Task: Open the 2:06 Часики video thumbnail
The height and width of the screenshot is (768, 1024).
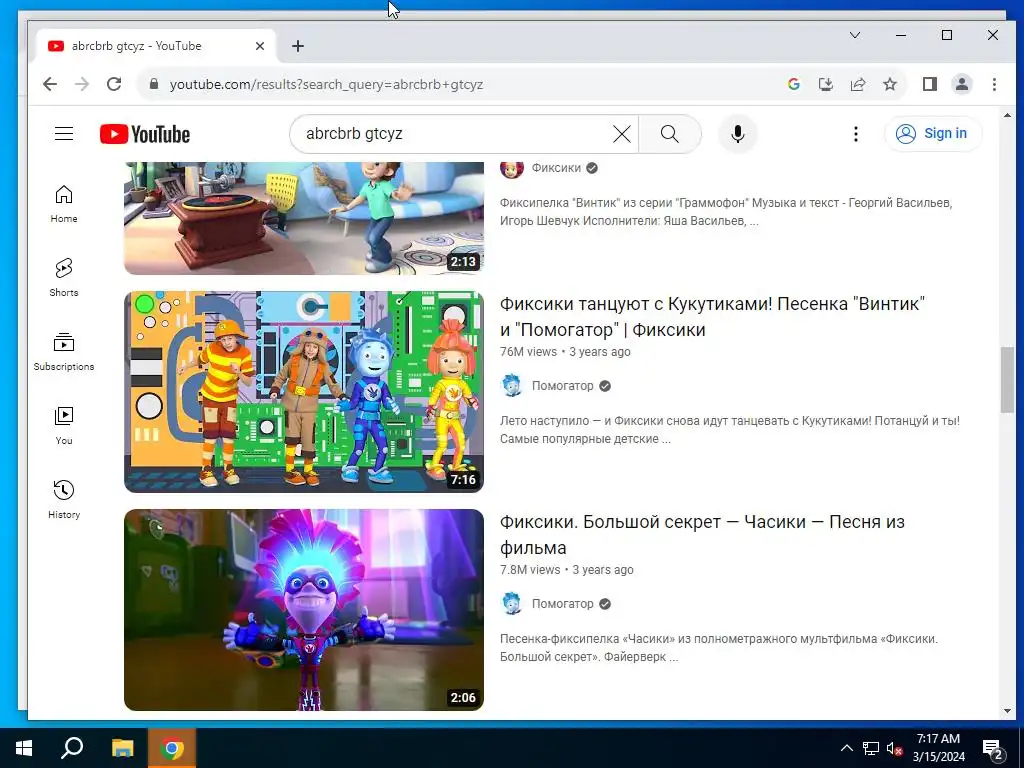Action: (304, 610)
